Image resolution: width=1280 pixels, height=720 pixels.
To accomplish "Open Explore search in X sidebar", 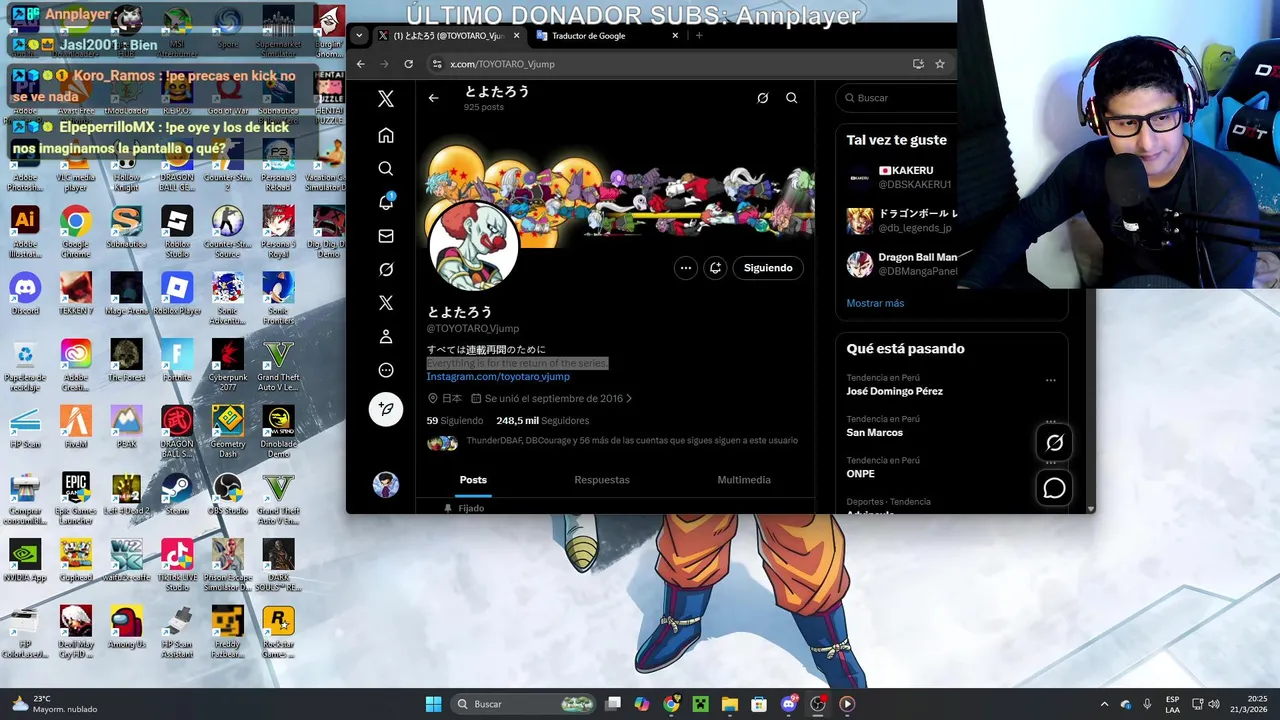I will click(386, 168).
